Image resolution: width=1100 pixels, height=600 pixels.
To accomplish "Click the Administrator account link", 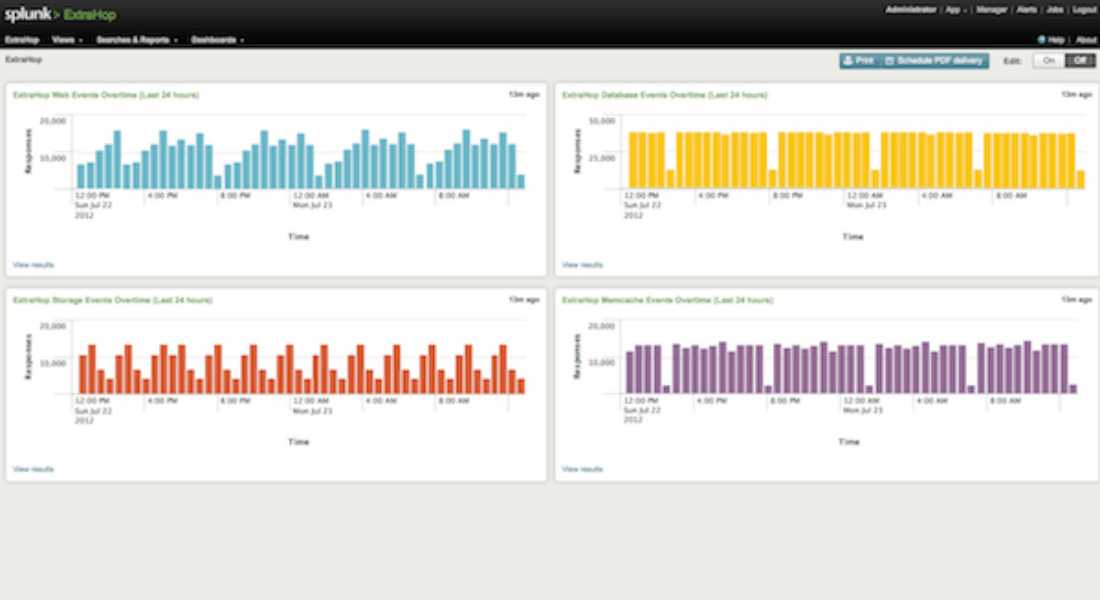I will 911,10.
